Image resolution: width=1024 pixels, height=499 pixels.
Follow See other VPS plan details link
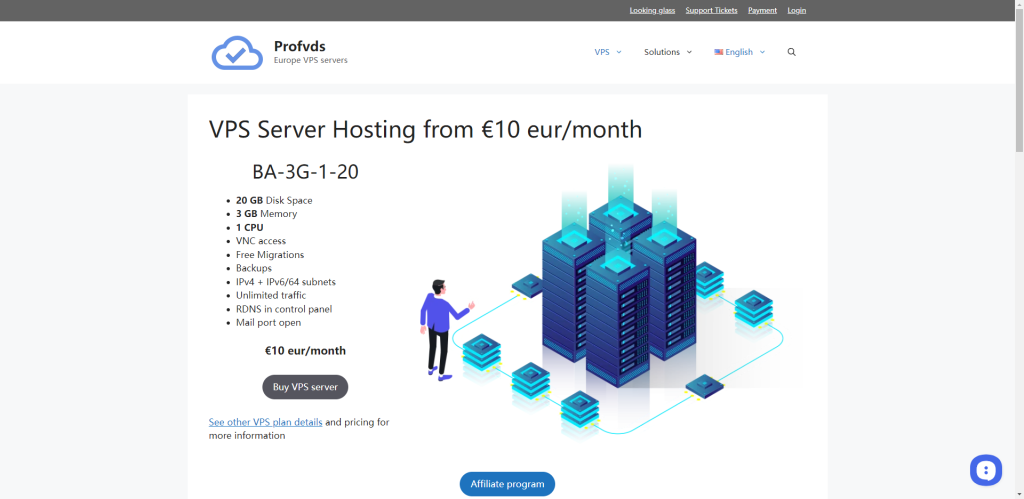[265, 422]
